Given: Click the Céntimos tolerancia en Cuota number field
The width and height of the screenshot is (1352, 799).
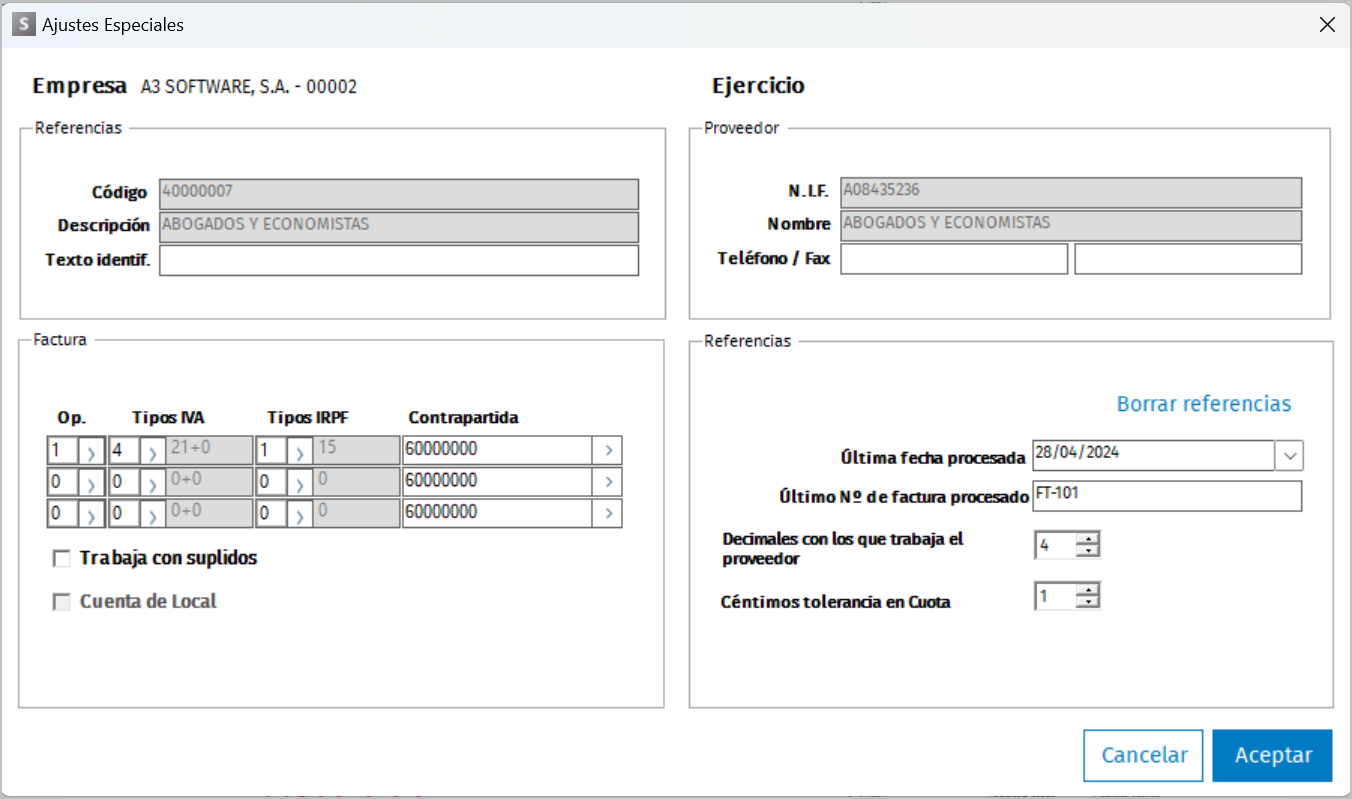Looking at the screenshot, I should [1055, 597].
